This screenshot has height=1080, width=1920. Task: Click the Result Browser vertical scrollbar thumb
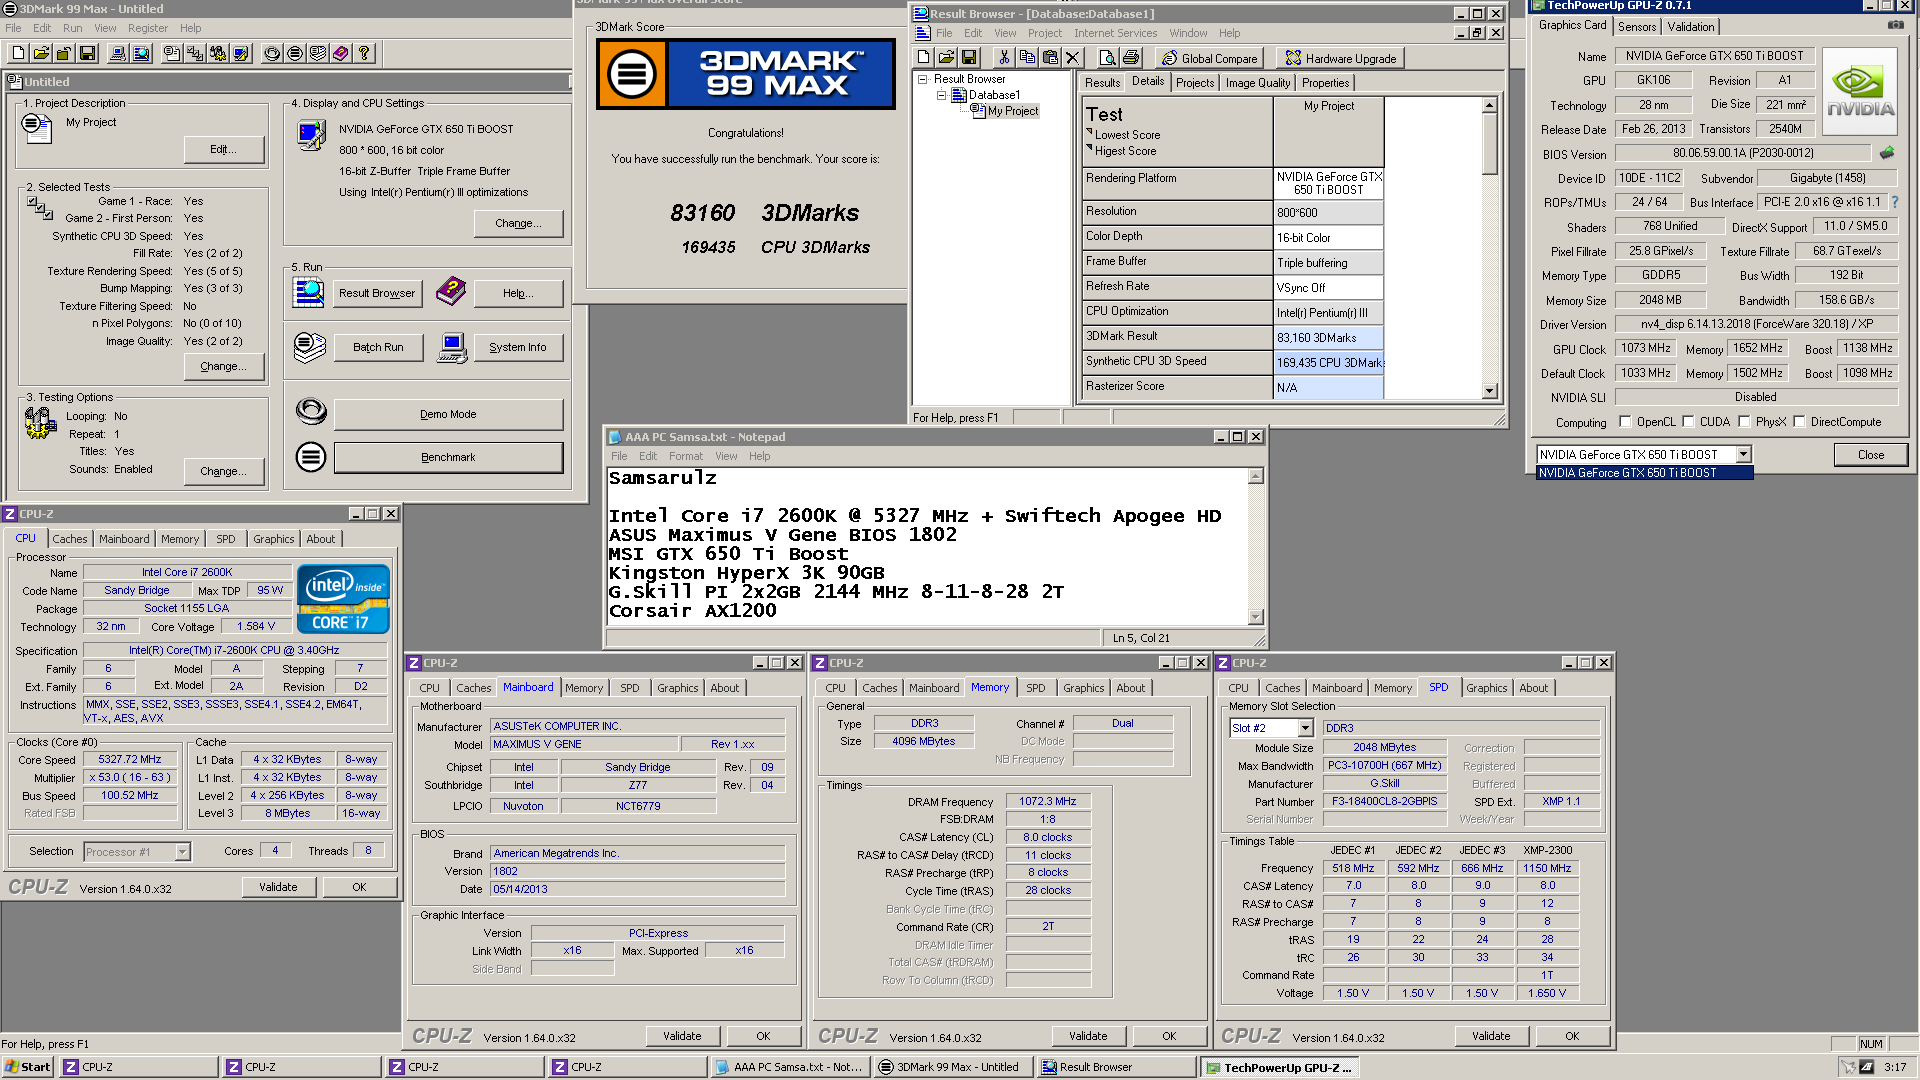point(1489,144)
